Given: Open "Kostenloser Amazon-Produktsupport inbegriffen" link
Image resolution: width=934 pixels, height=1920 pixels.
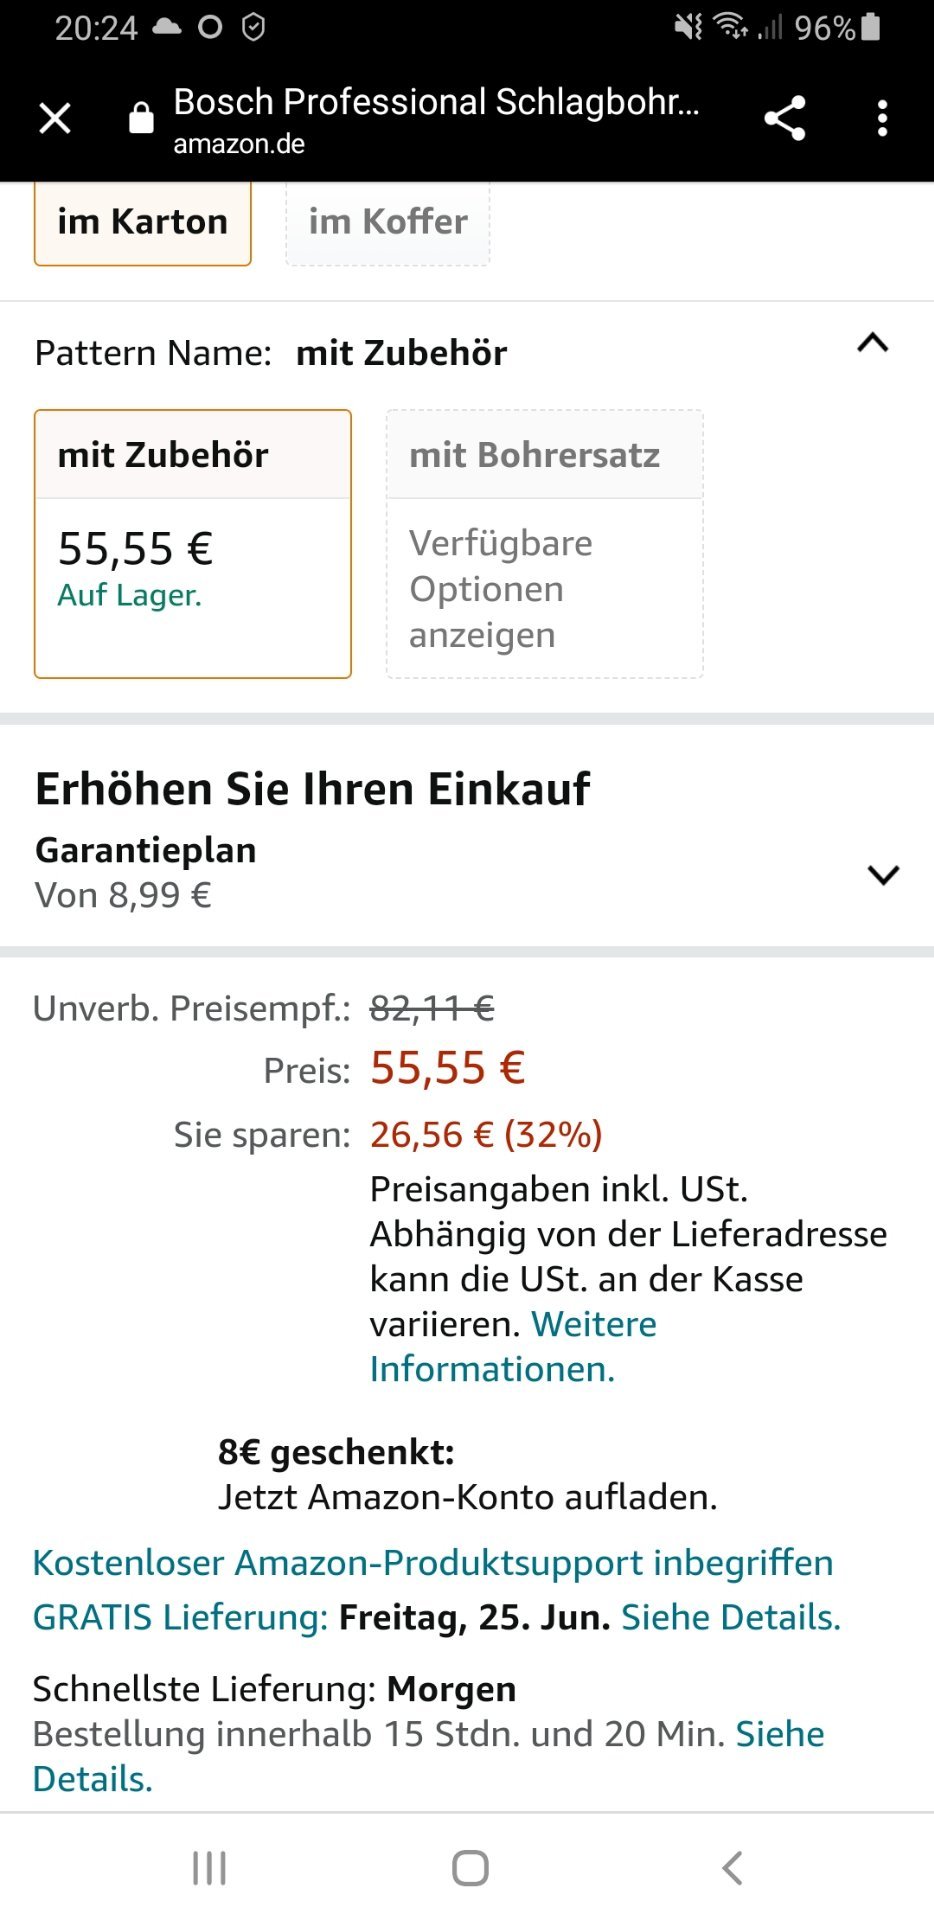Looking at the screenshot, I should coord(432,1562).
